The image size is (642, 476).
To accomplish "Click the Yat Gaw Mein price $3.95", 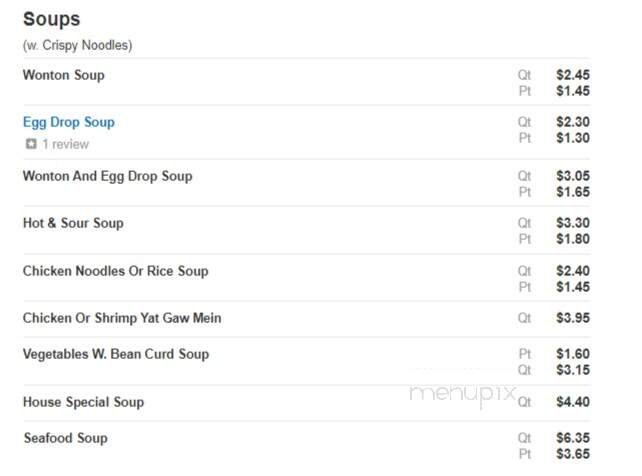I will [x=573, y=318].
